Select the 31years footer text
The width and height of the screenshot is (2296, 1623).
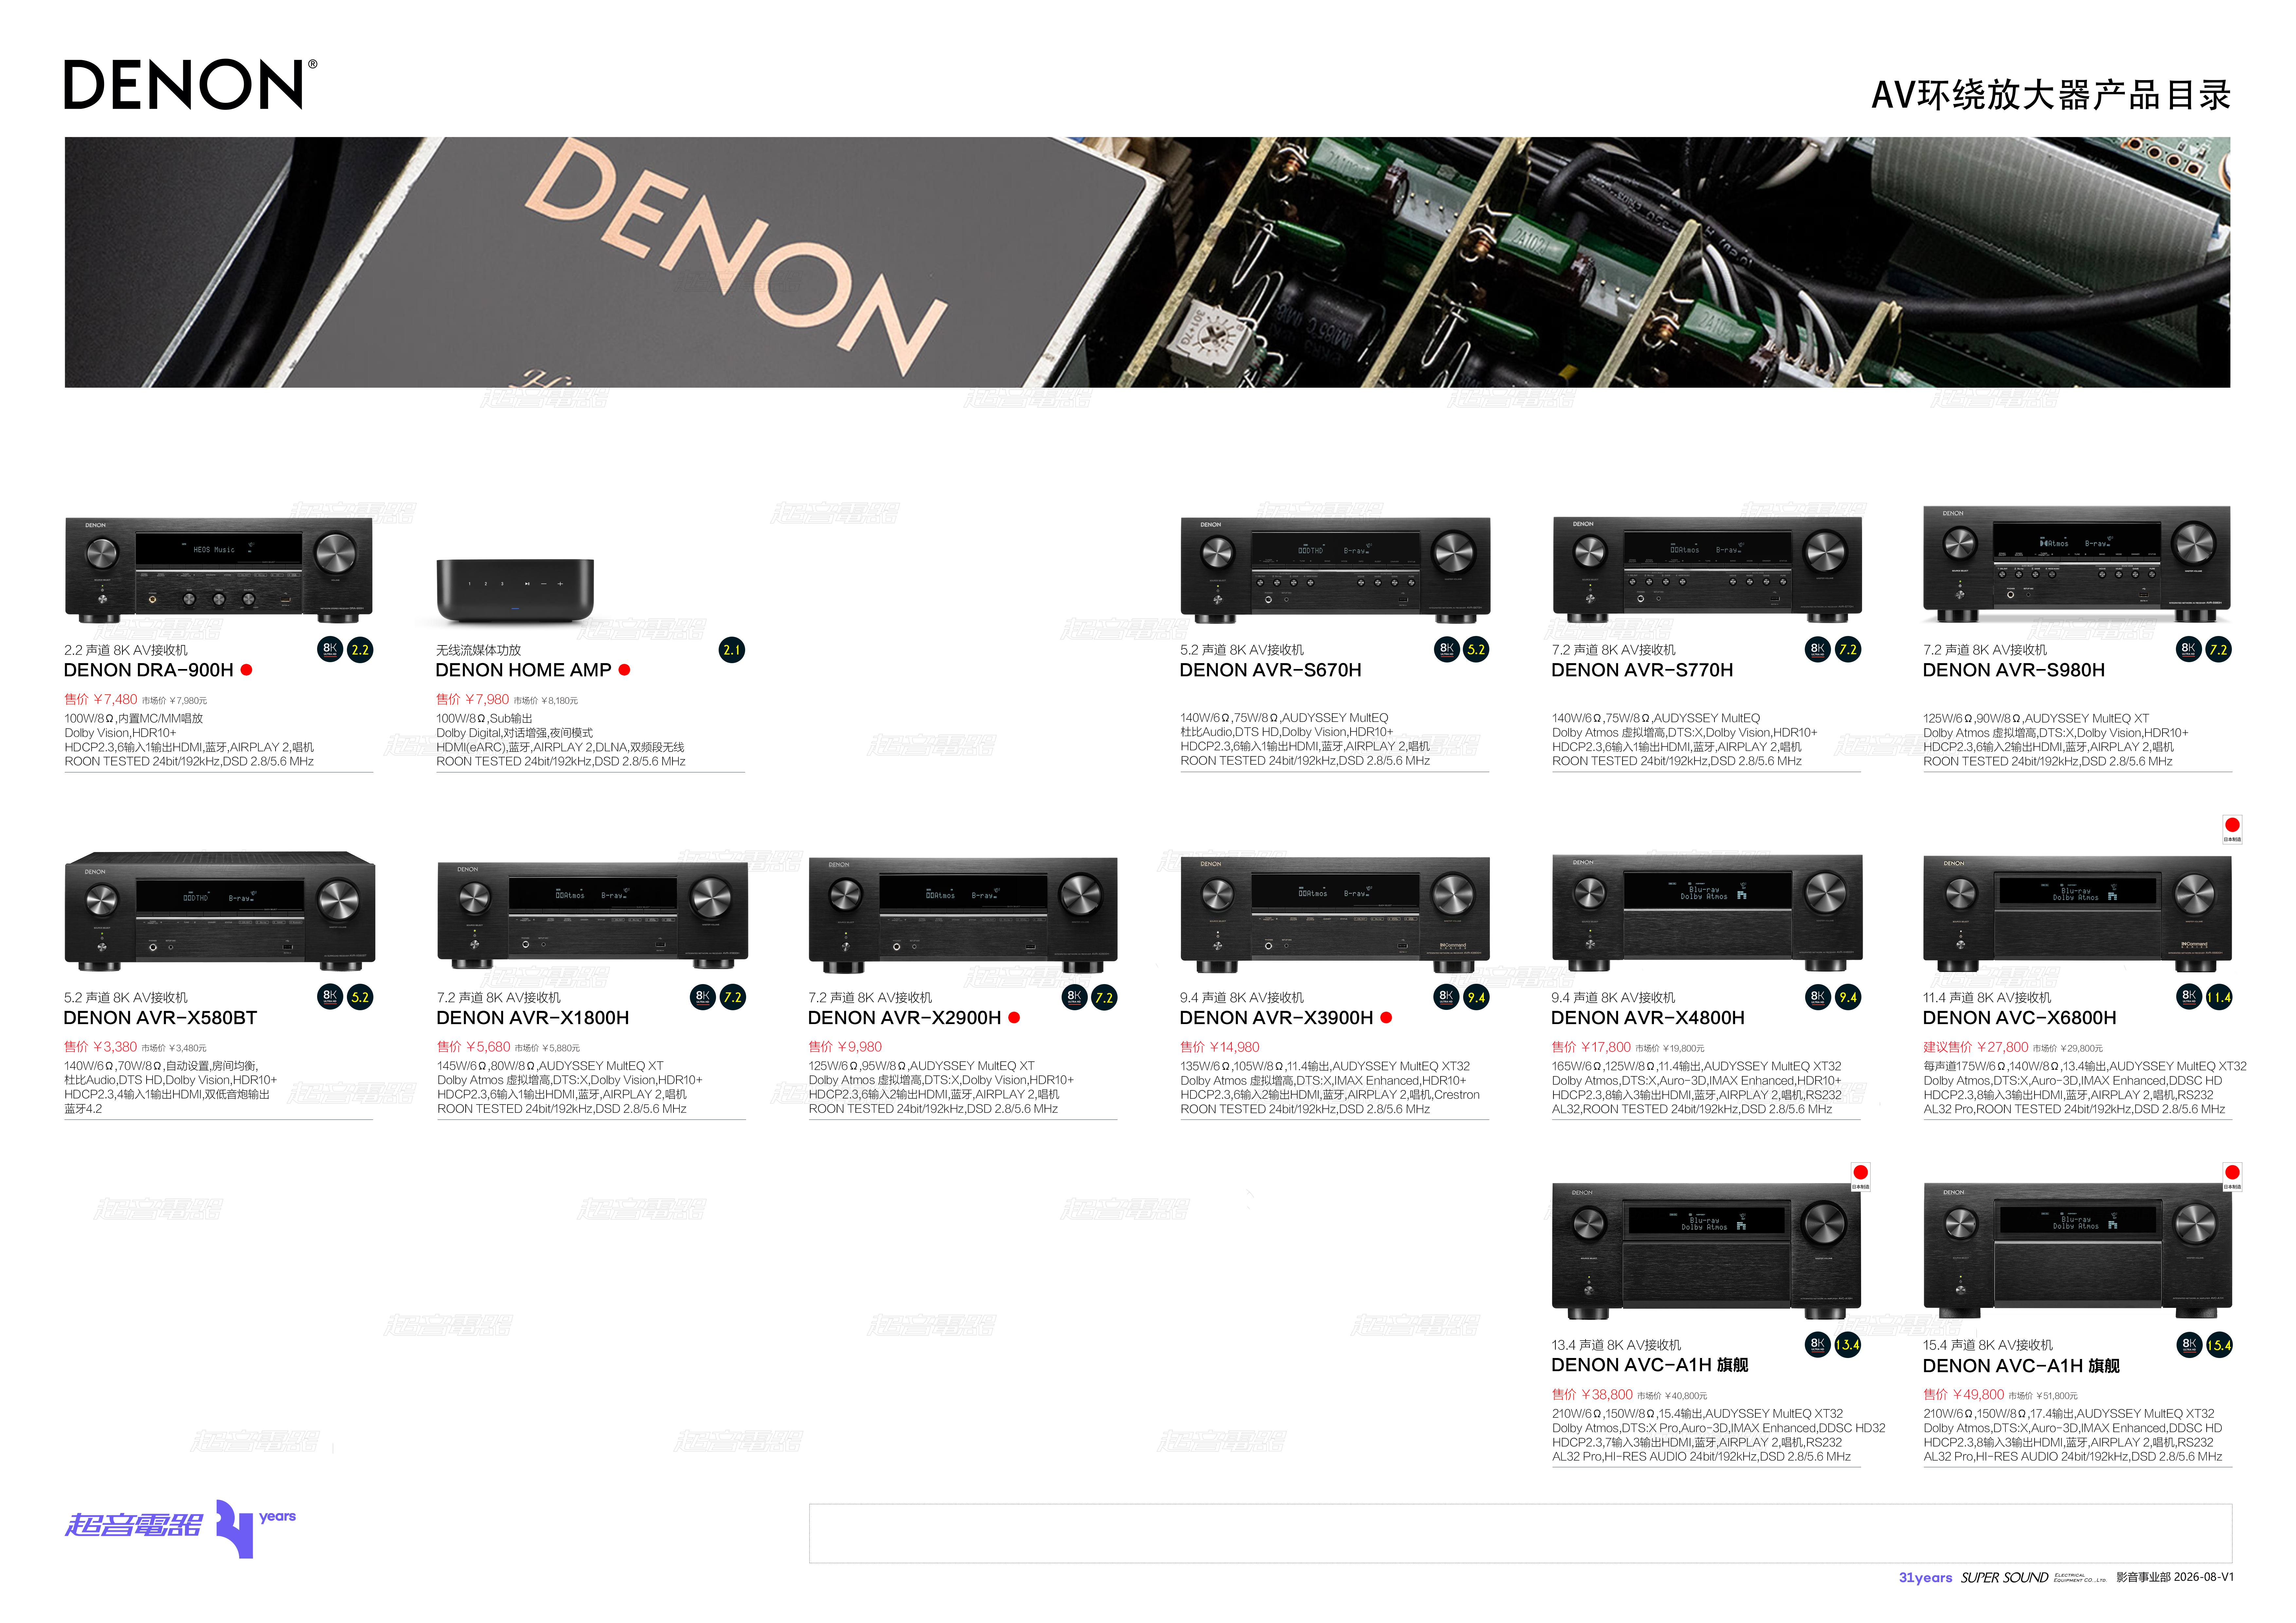click(1925, 1578)
